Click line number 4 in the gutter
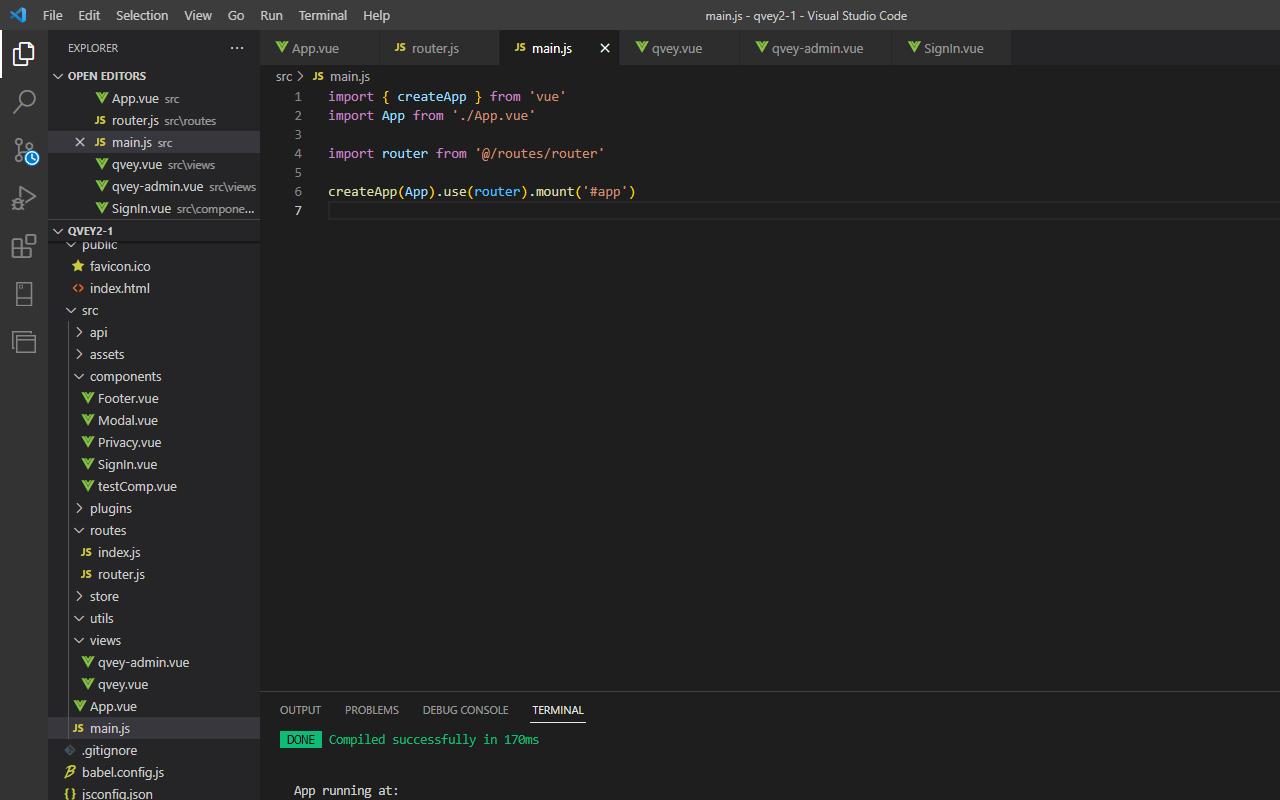 click(x=298, y=153)
